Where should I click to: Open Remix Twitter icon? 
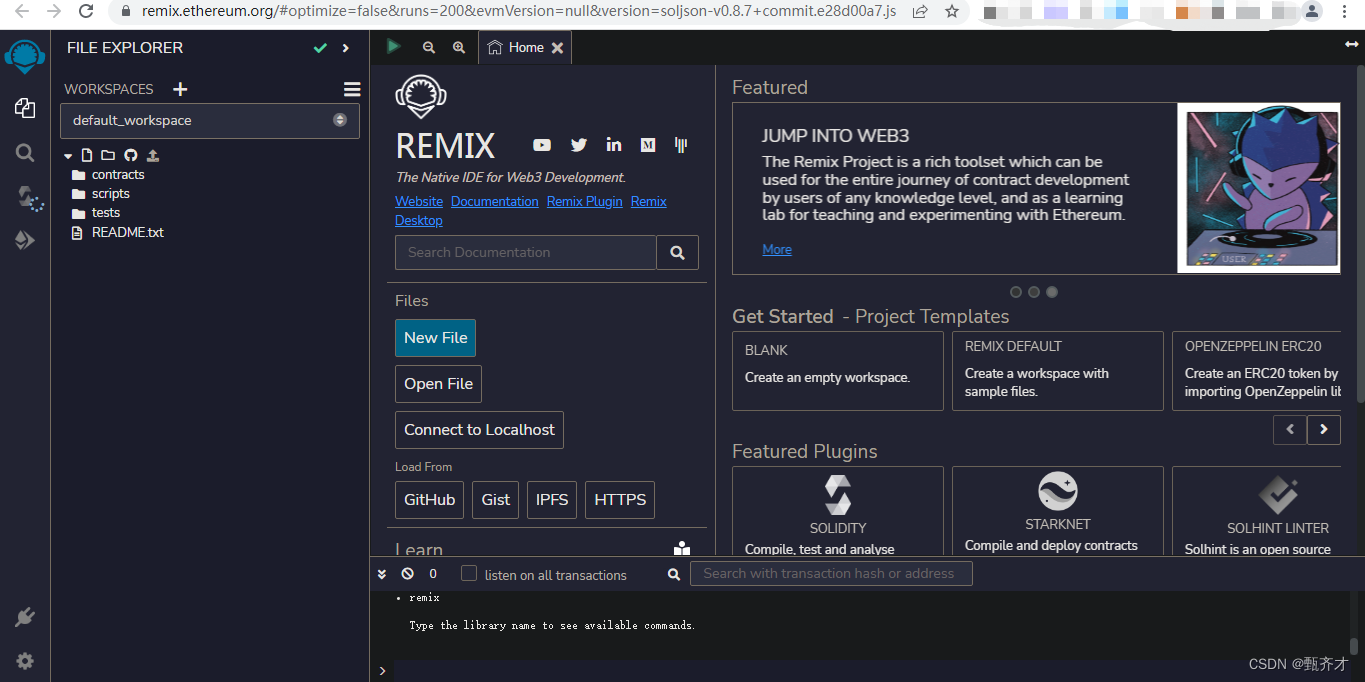pyautogui.click(x=579, y=145)
